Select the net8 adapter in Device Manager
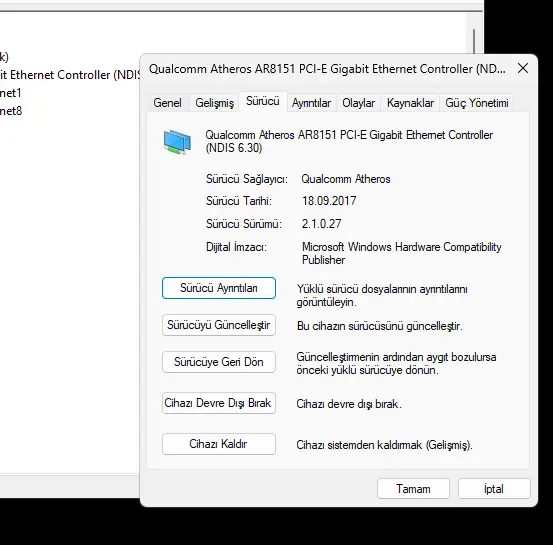Viewport: 553px width, 545px height. [11, 111]
